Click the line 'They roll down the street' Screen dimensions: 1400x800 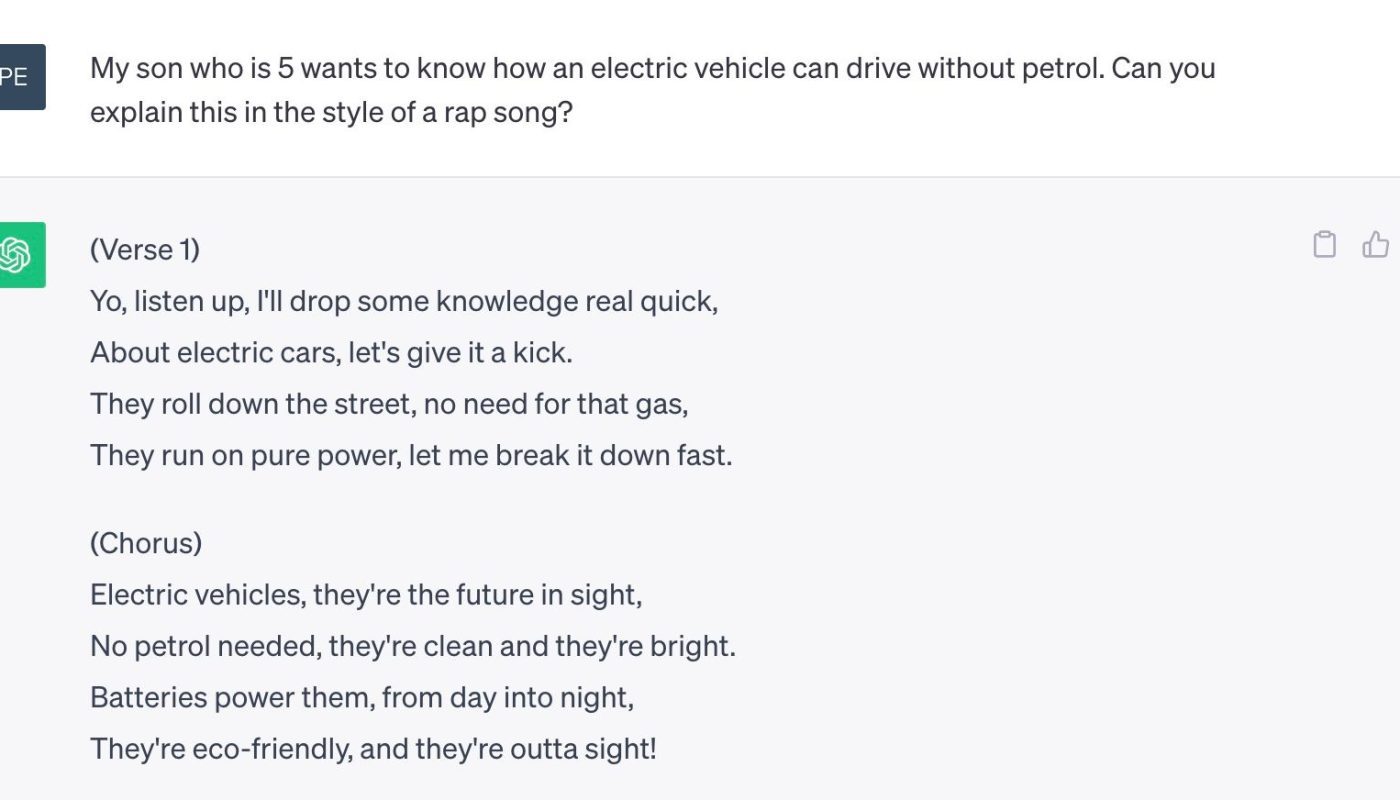tap(389, 405)
